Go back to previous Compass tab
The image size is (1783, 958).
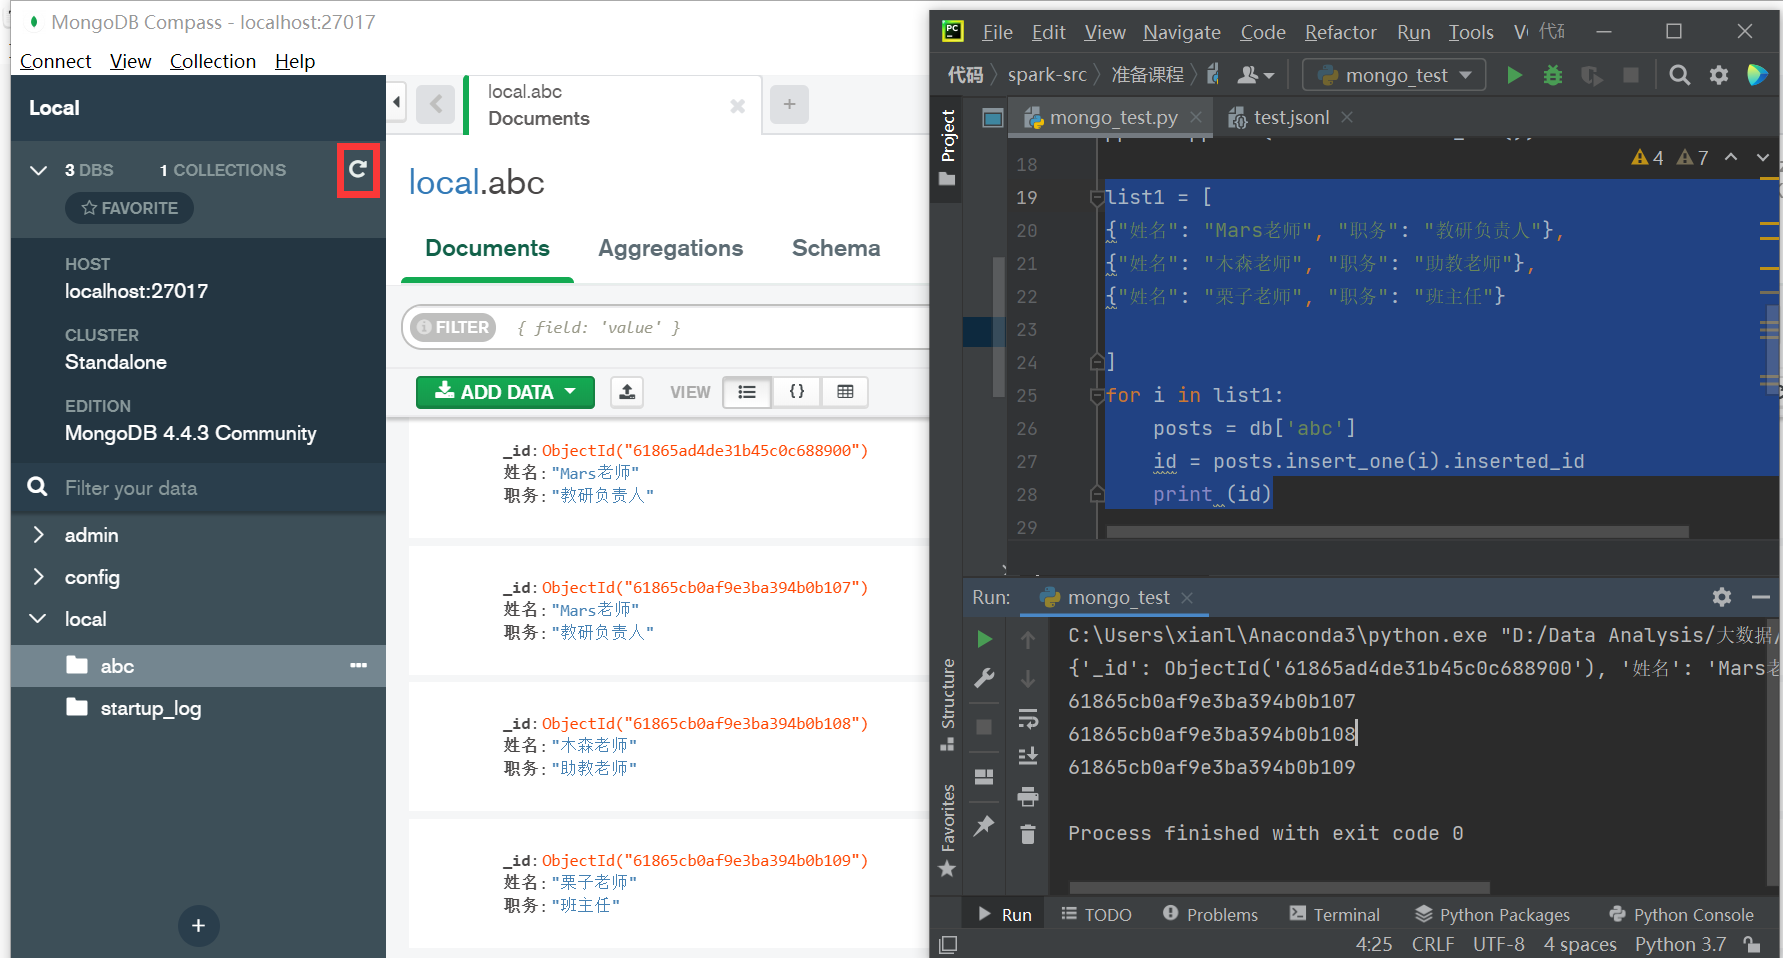[436, 104]
